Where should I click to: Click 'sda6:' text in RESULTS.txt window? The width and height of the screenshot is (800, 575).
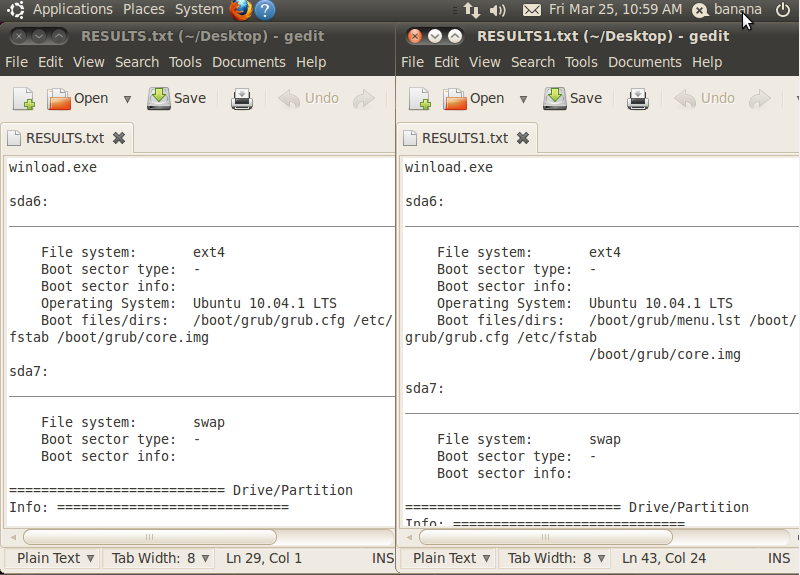[x=29, y=202]
